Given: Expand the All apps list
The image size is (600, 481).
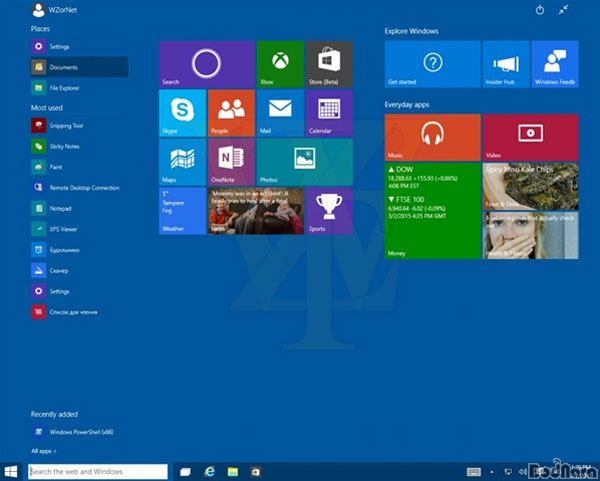Looking at the screenshot, I should [44, 451].
